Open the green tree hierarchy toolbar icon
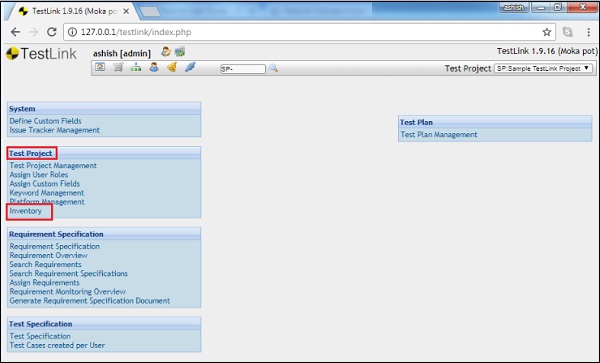The height and width of the screenshot is (363, 600). coord(136,68)
